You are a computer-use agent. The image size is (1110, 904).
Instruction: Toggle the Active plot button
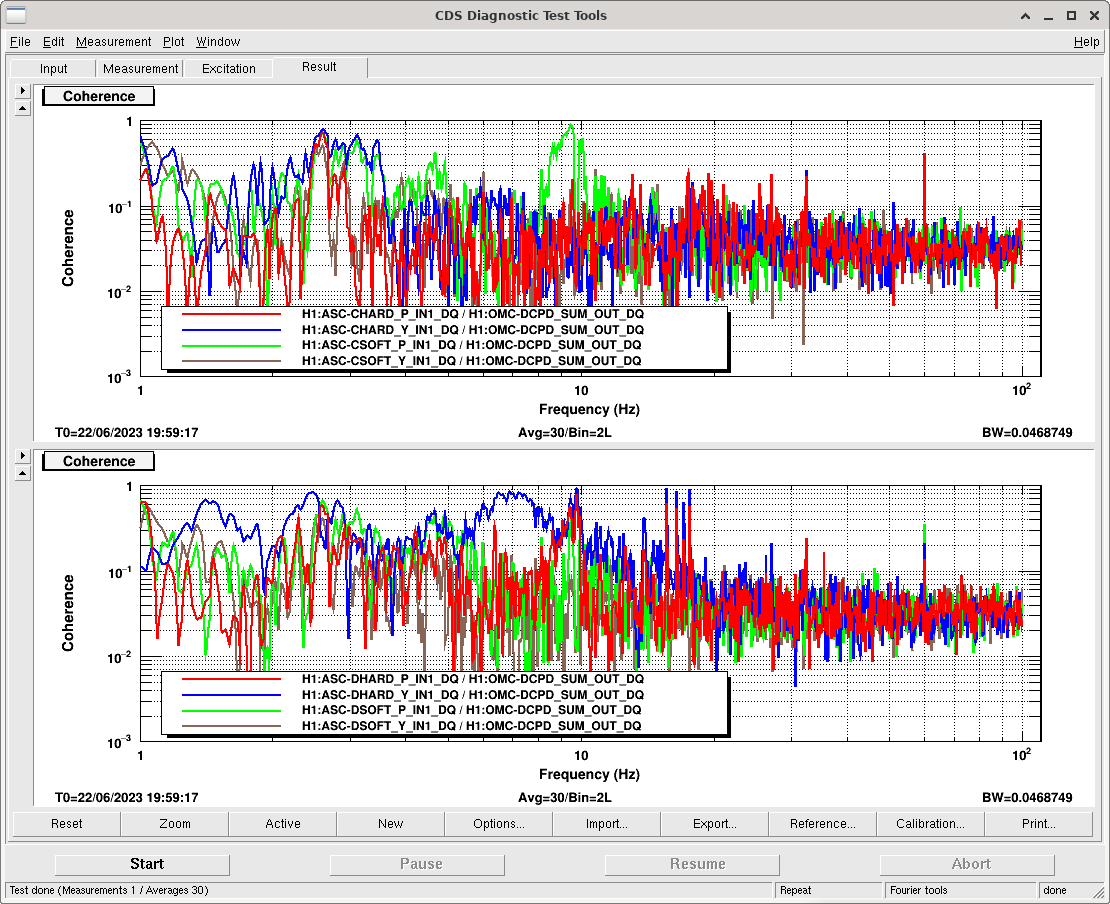point(283,824)
